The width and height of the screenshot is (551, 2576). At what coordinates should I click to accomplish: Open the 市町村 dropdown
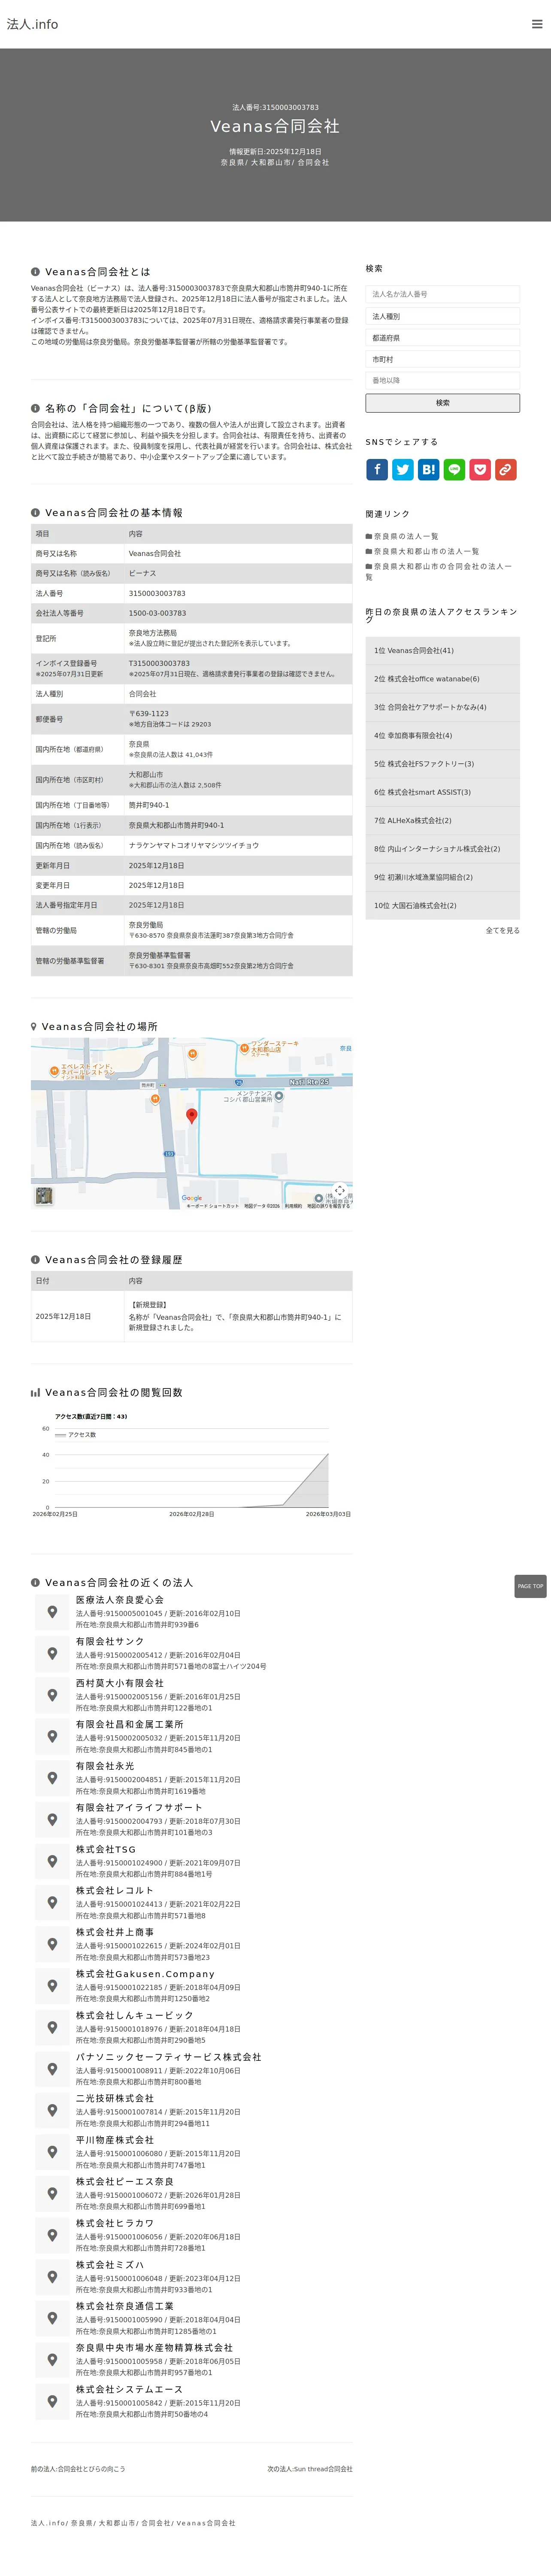(442, 359)
